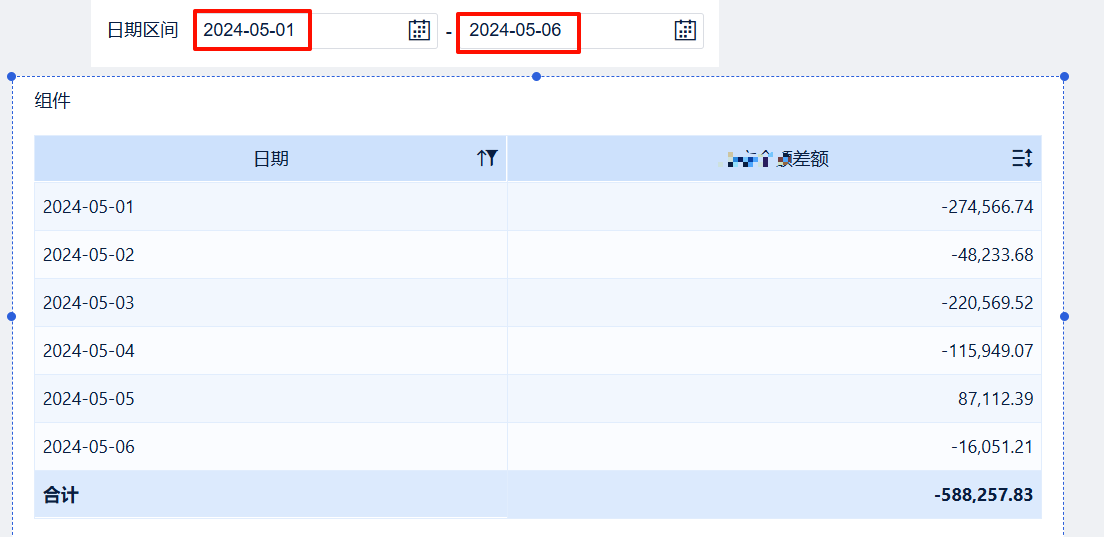Viewport: 1104px width, 537px height.
Task: Click end date field showing 2024-05-06
Action: (x=581, y=31)
